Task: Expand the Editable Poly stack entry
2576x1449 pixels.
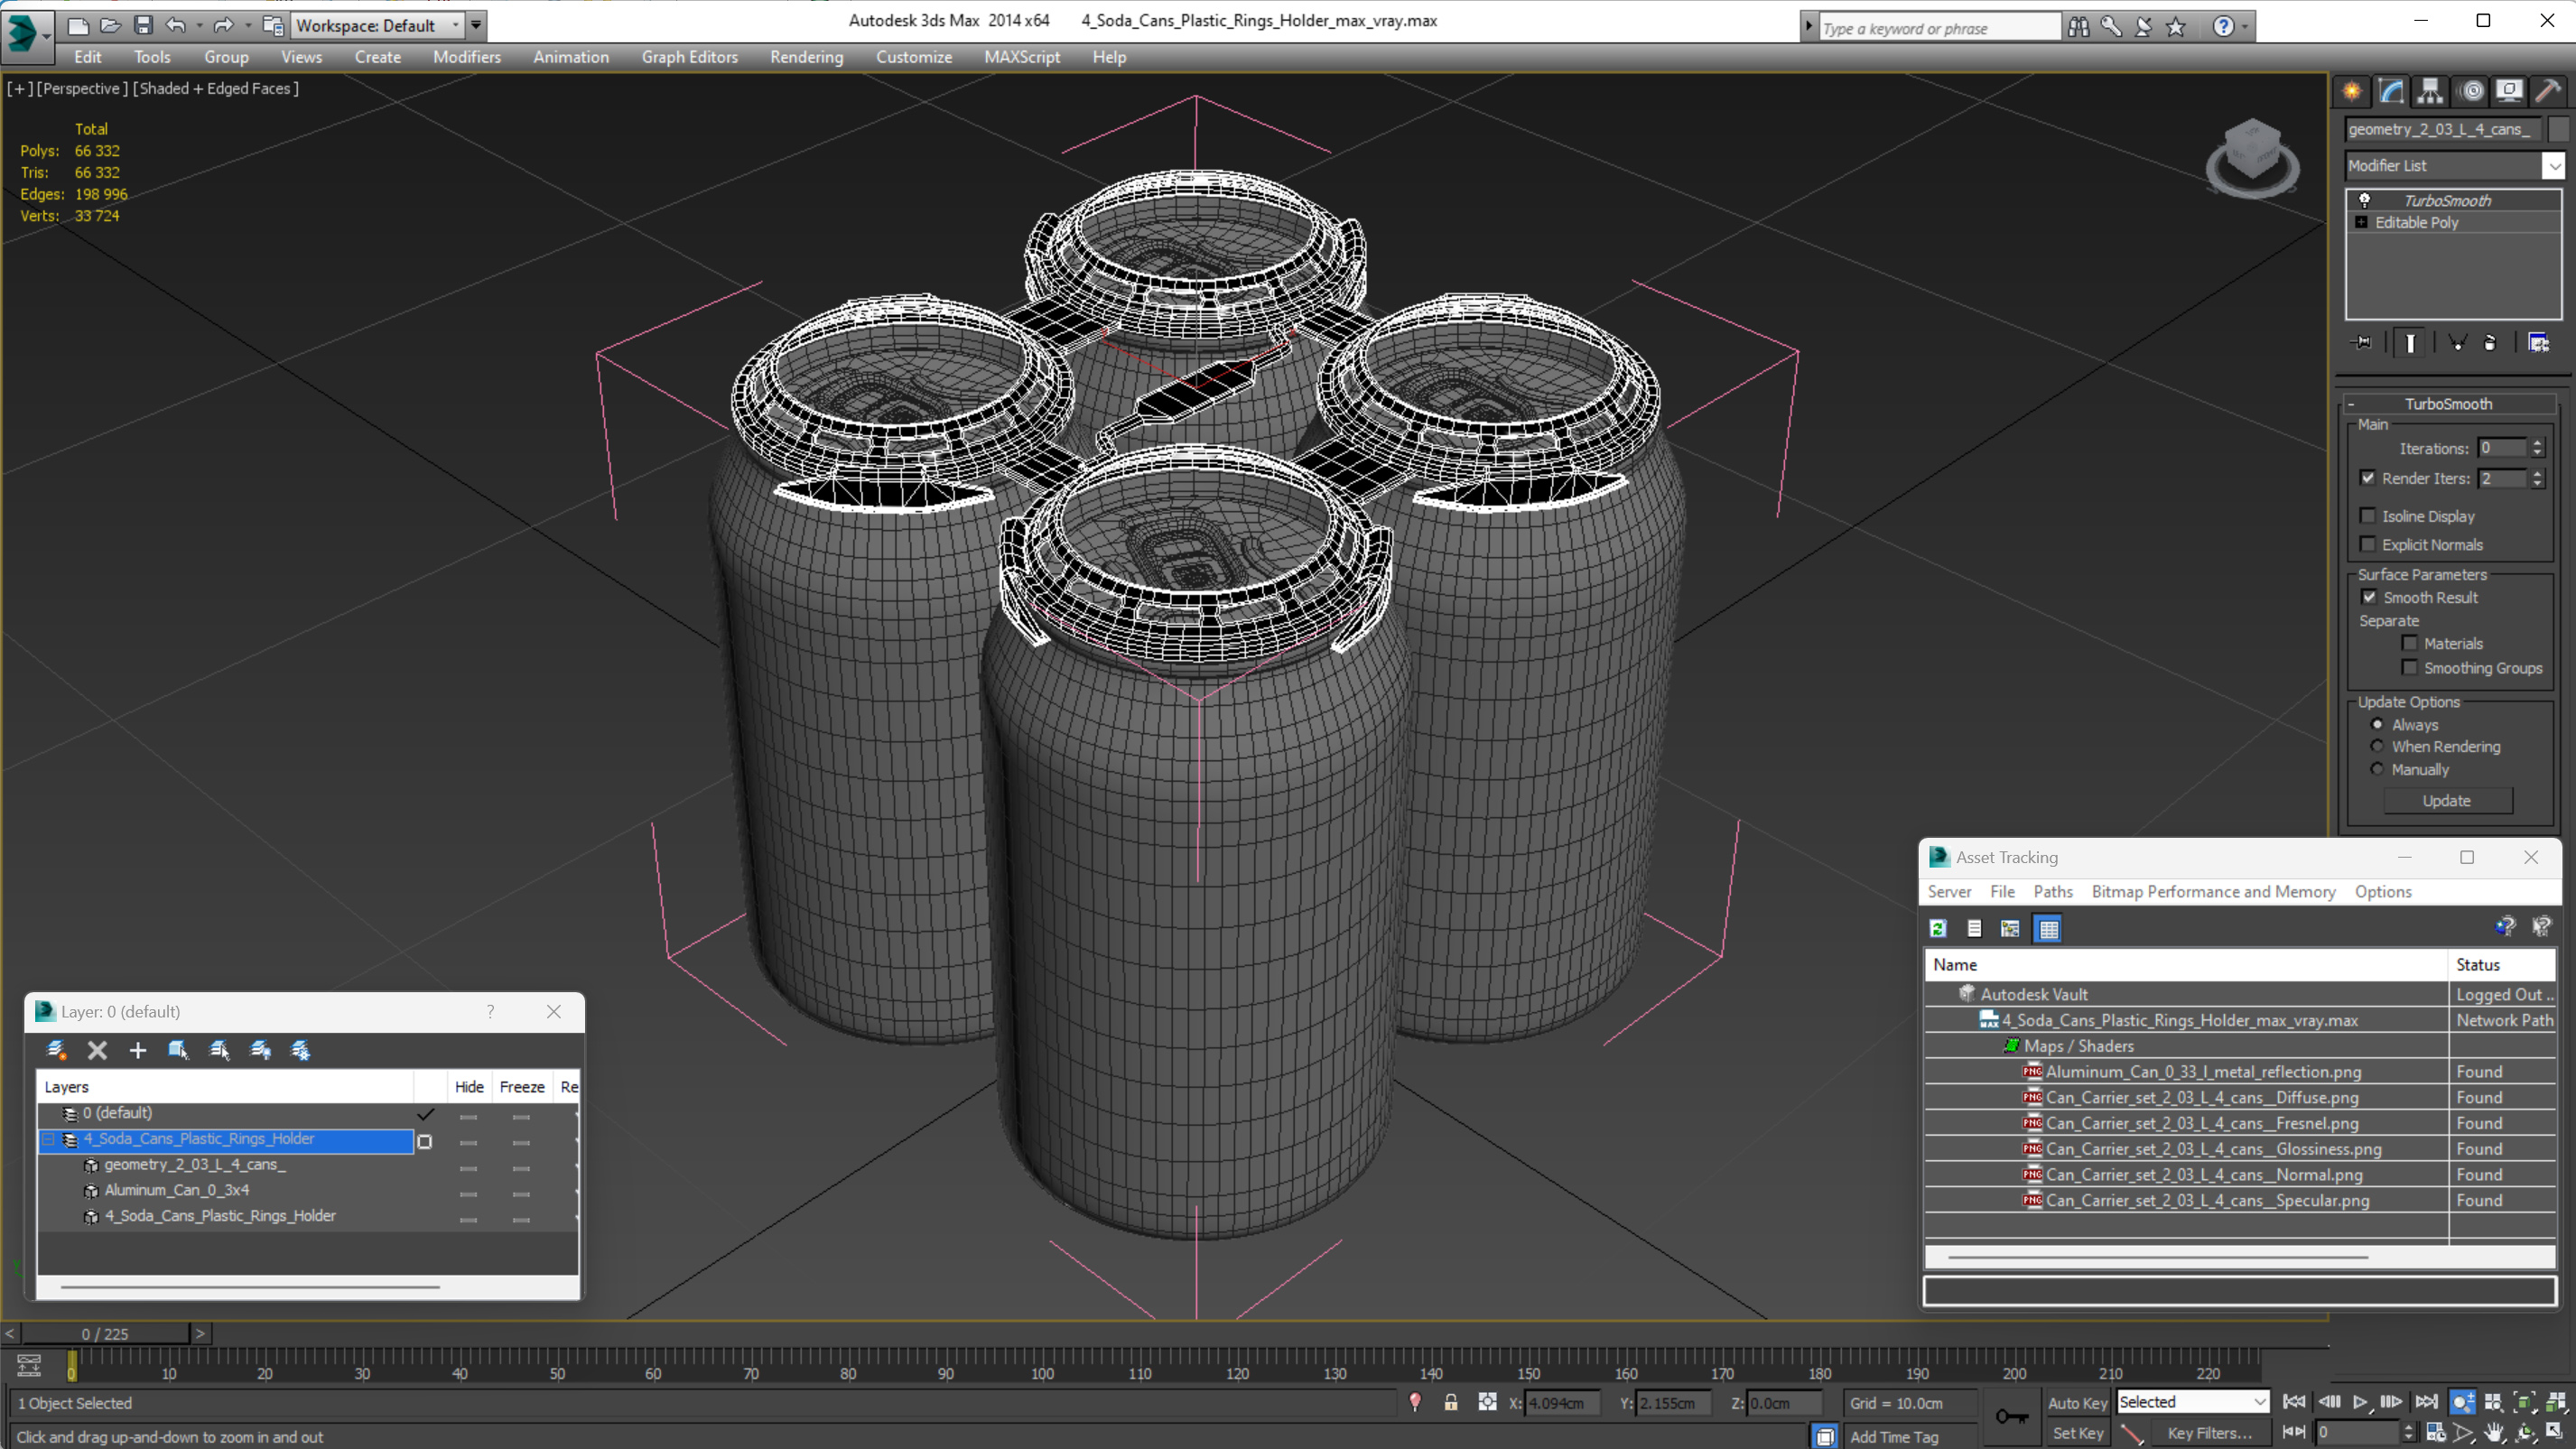Action: 2362,222
